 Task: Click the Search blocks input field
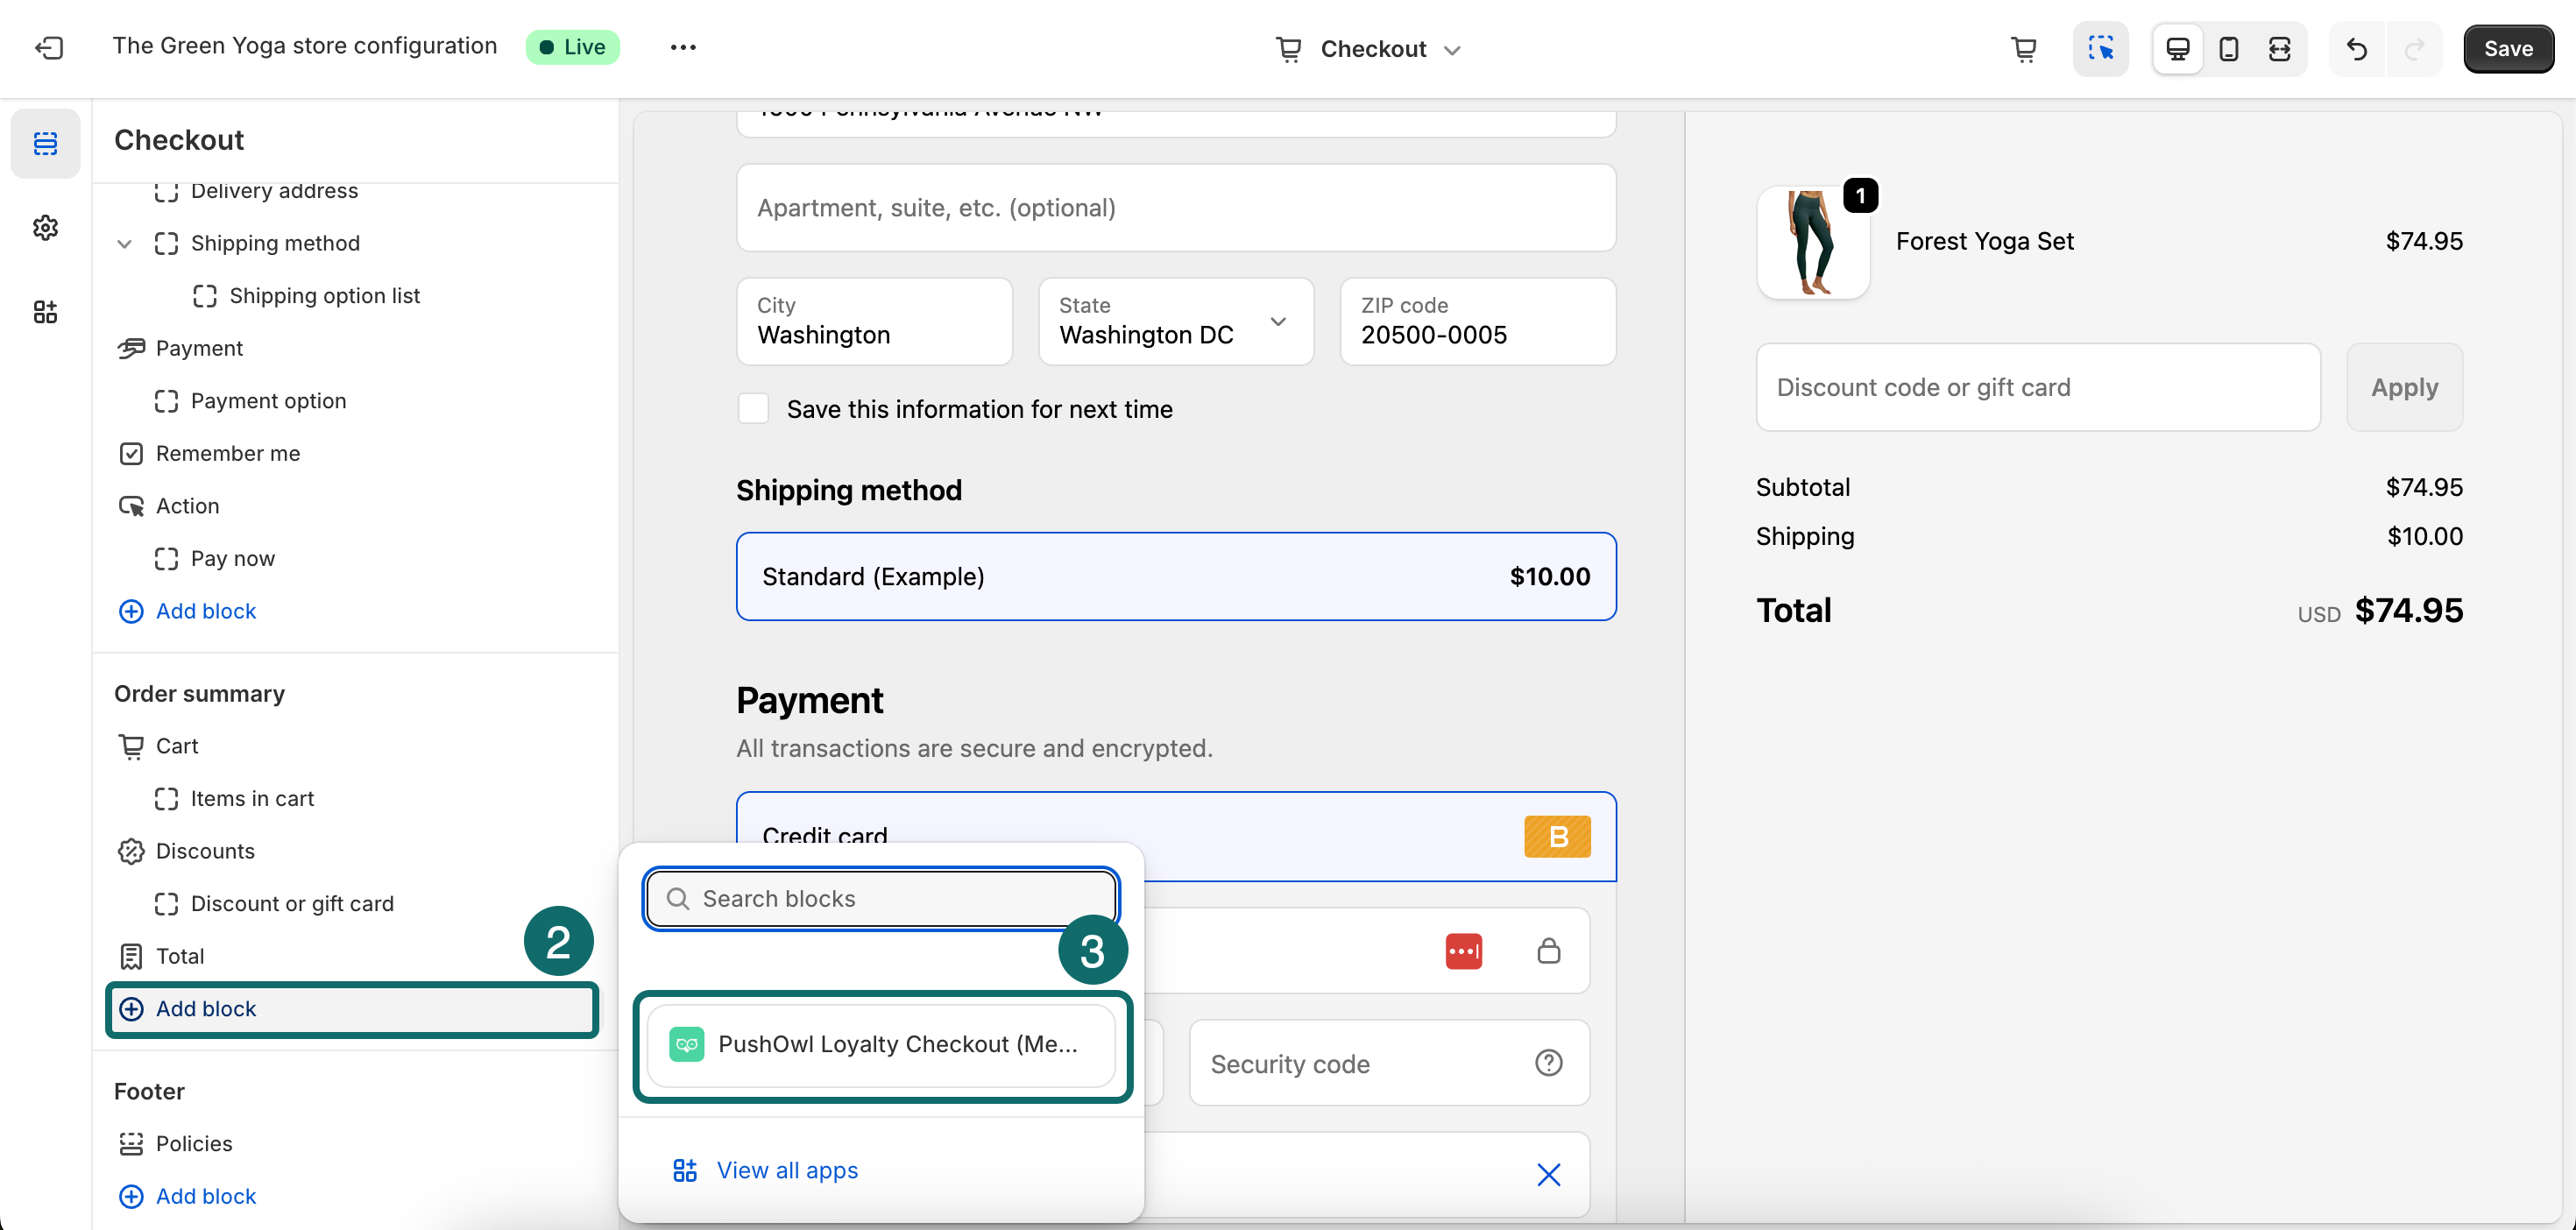click(880, 898)
